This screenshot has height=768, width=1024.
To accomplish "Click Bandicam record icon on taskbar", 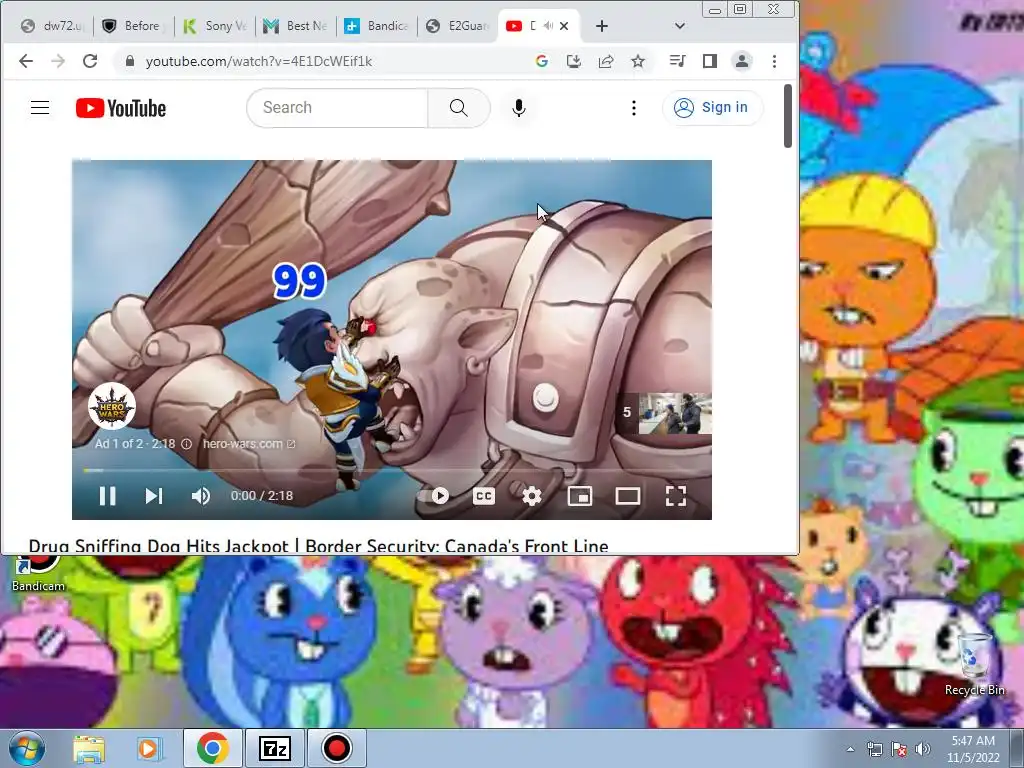I will tap(336, 748).
